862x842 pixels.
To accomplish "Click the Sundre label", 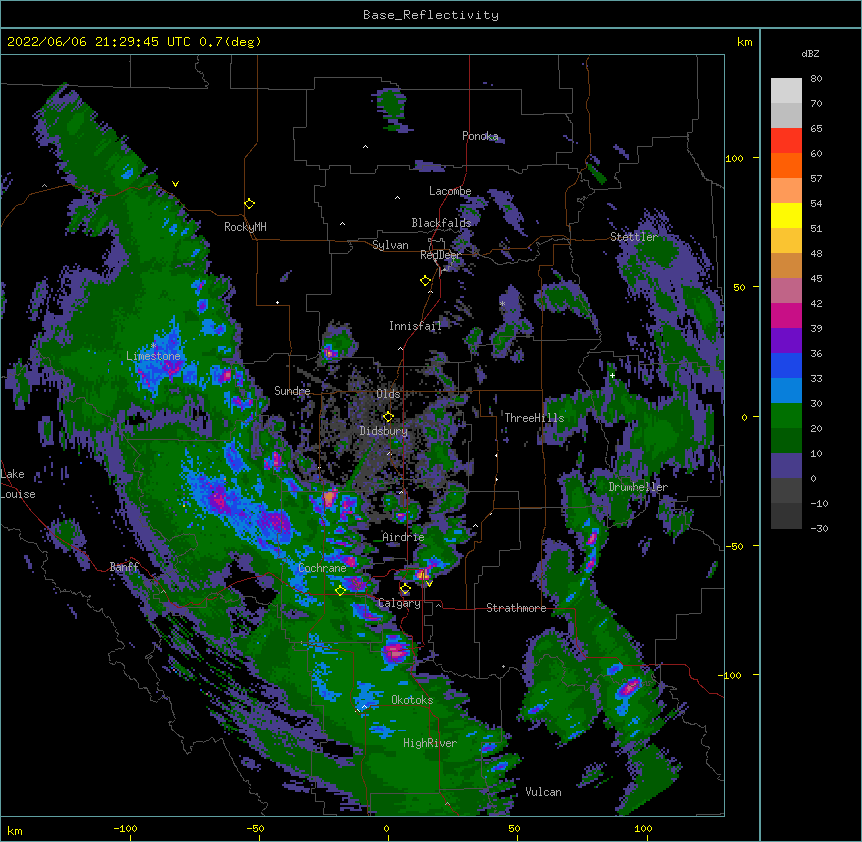I will point(292,391).
